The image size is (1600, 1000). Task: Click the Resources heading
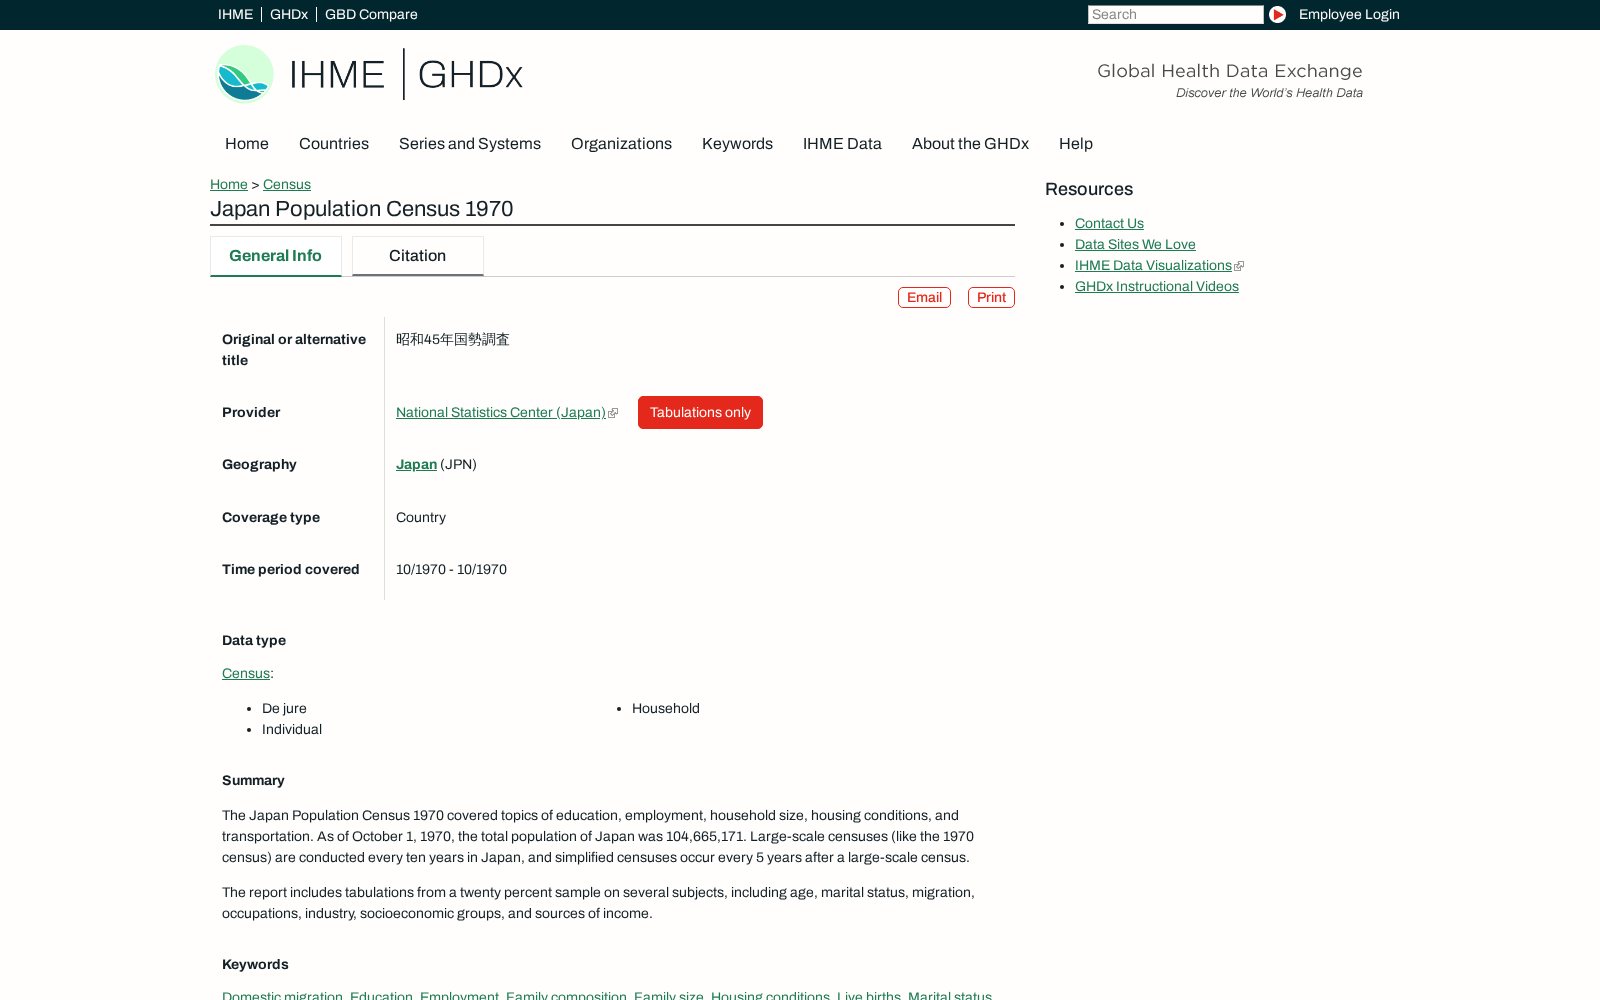pos(1089,189)
